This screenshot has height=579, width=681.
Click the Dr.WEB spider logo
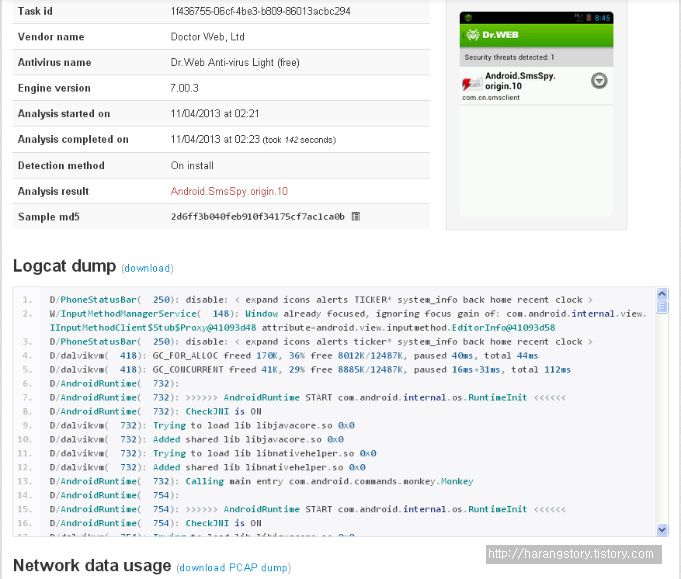(472, 35)
